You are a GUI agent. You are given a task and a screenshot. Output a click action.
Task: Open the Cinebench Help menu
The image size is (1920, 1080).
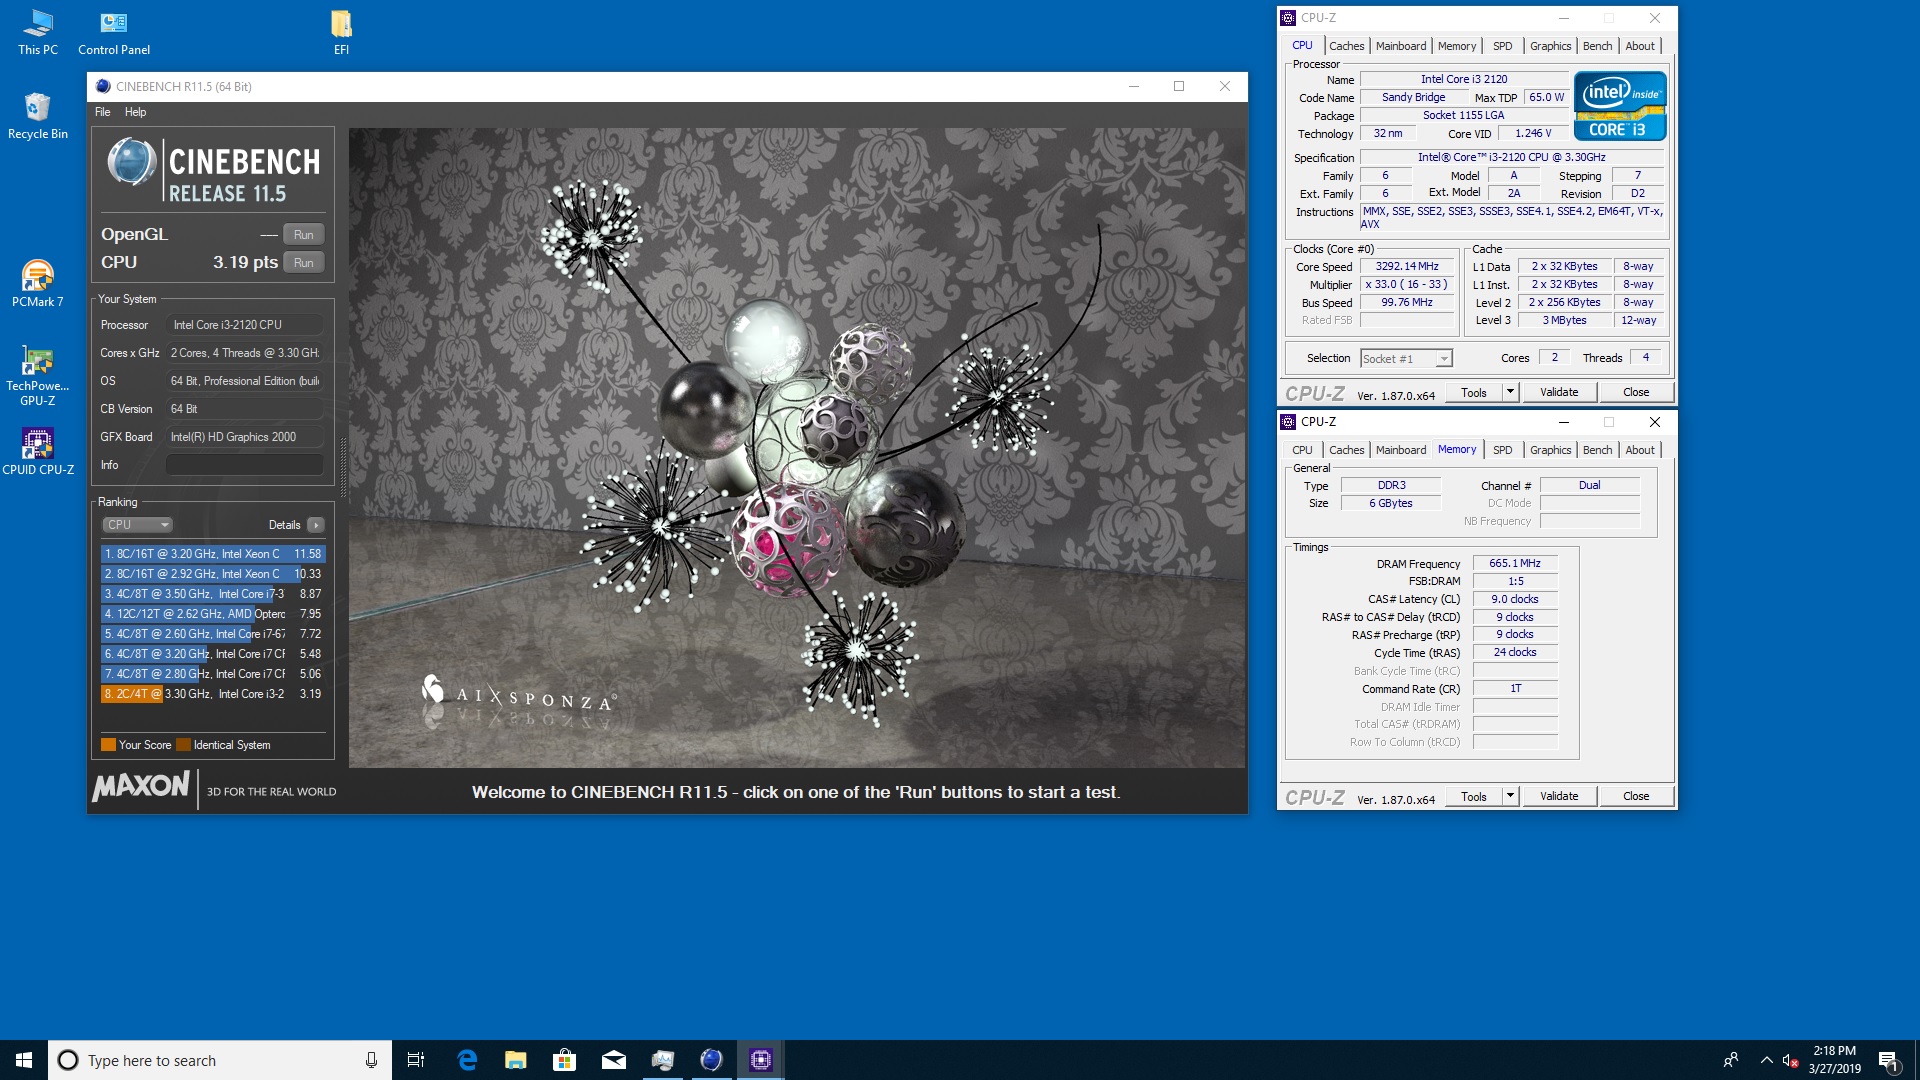pyautogui.click(x=135, y=112)
